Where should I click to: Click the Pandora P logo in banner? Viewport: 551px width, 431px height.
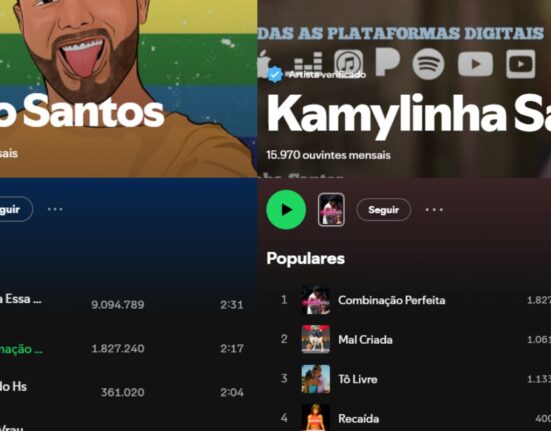(x=387, y=61)
